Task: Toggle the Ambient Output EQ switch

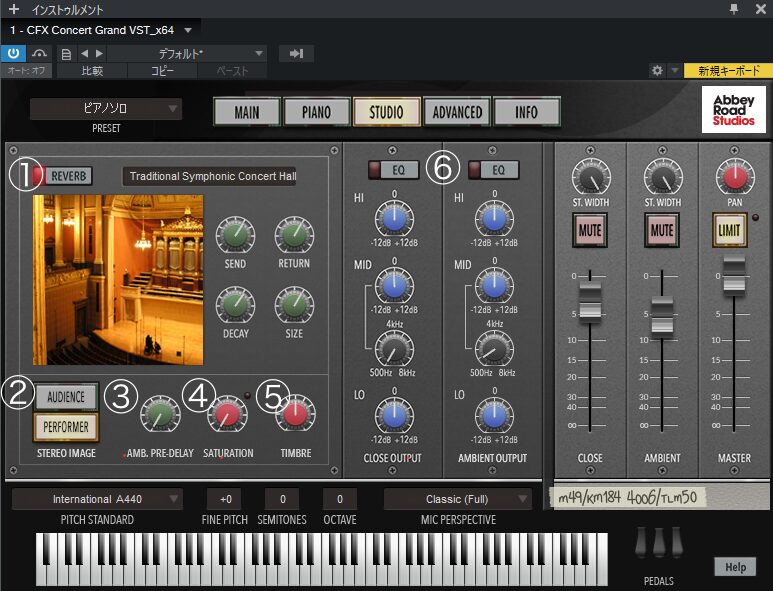Action: [493, 170]
